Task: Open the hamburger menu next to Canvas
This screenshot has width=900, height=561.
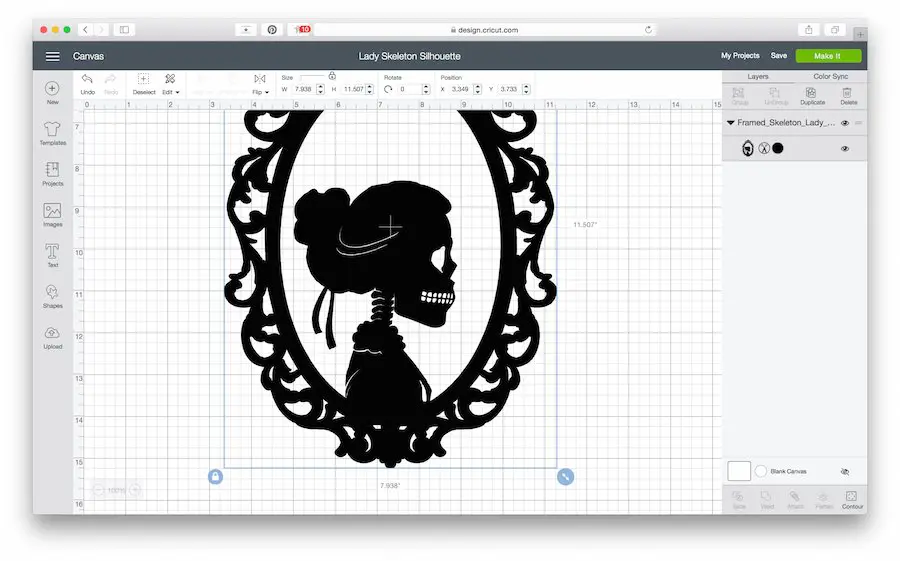Action: [x=52, y=56]
